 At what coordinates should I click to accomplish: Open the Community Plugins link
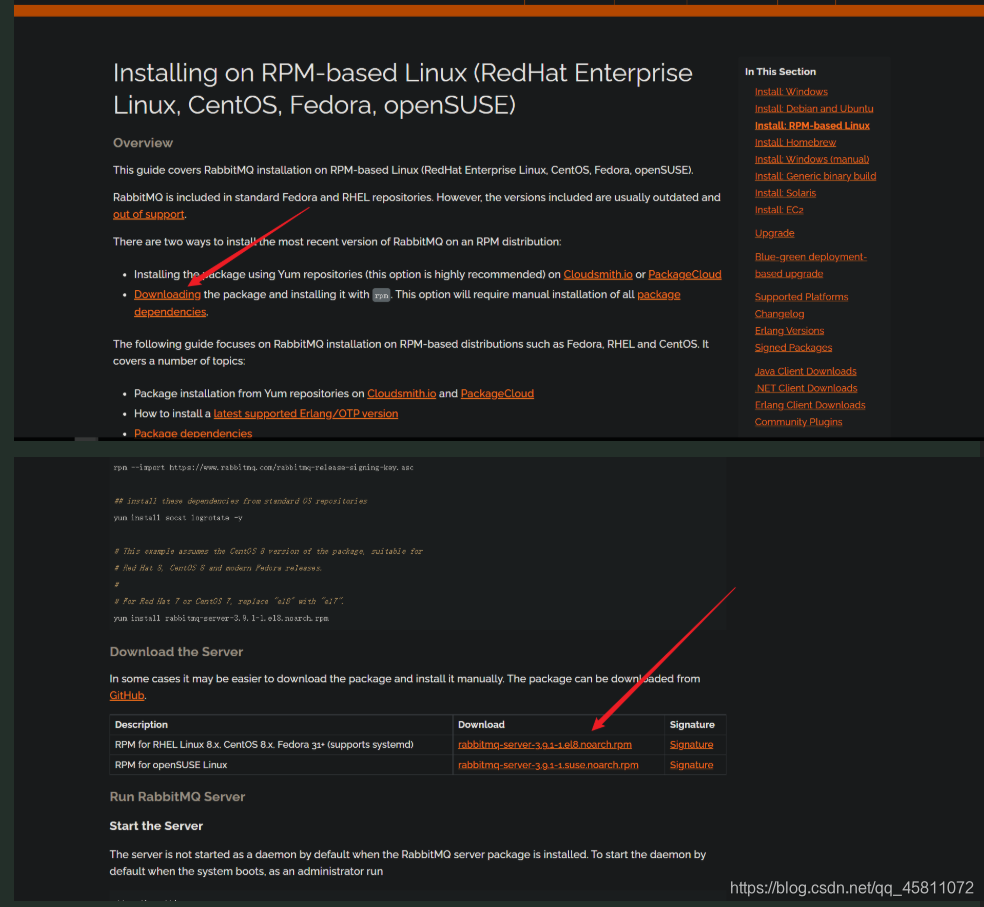pos(798,422)
